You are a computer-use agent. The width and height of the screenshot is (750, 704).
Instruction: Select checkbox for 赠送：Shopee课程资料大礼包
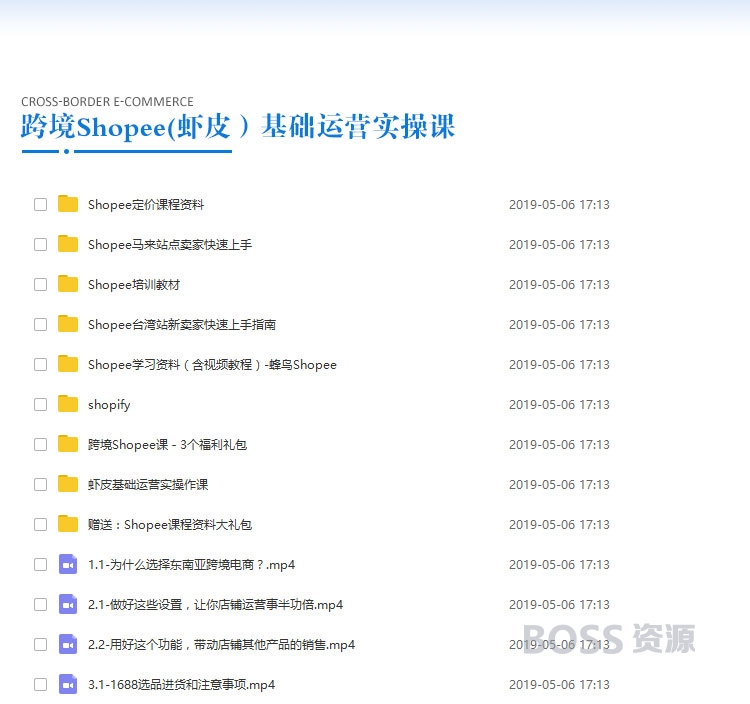point(41,525)
